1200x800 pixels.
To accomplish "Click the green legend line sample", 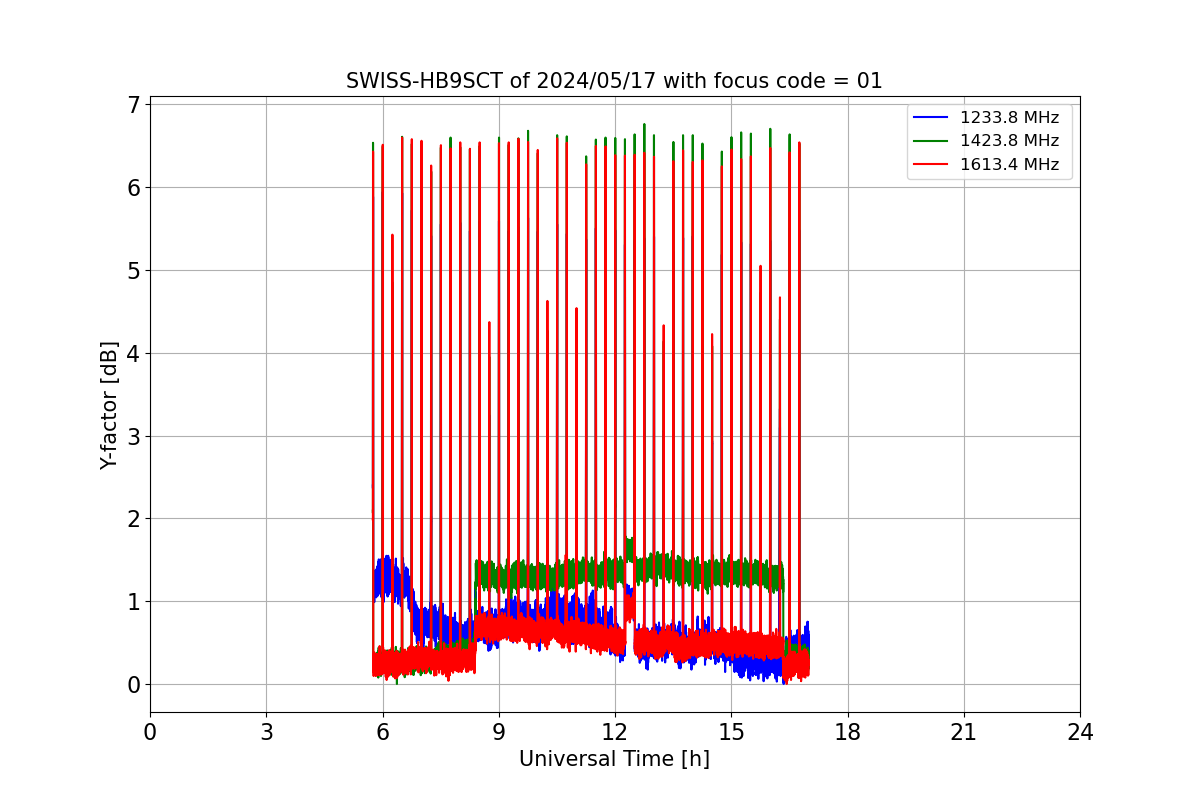I will click(x=932, y=141).
